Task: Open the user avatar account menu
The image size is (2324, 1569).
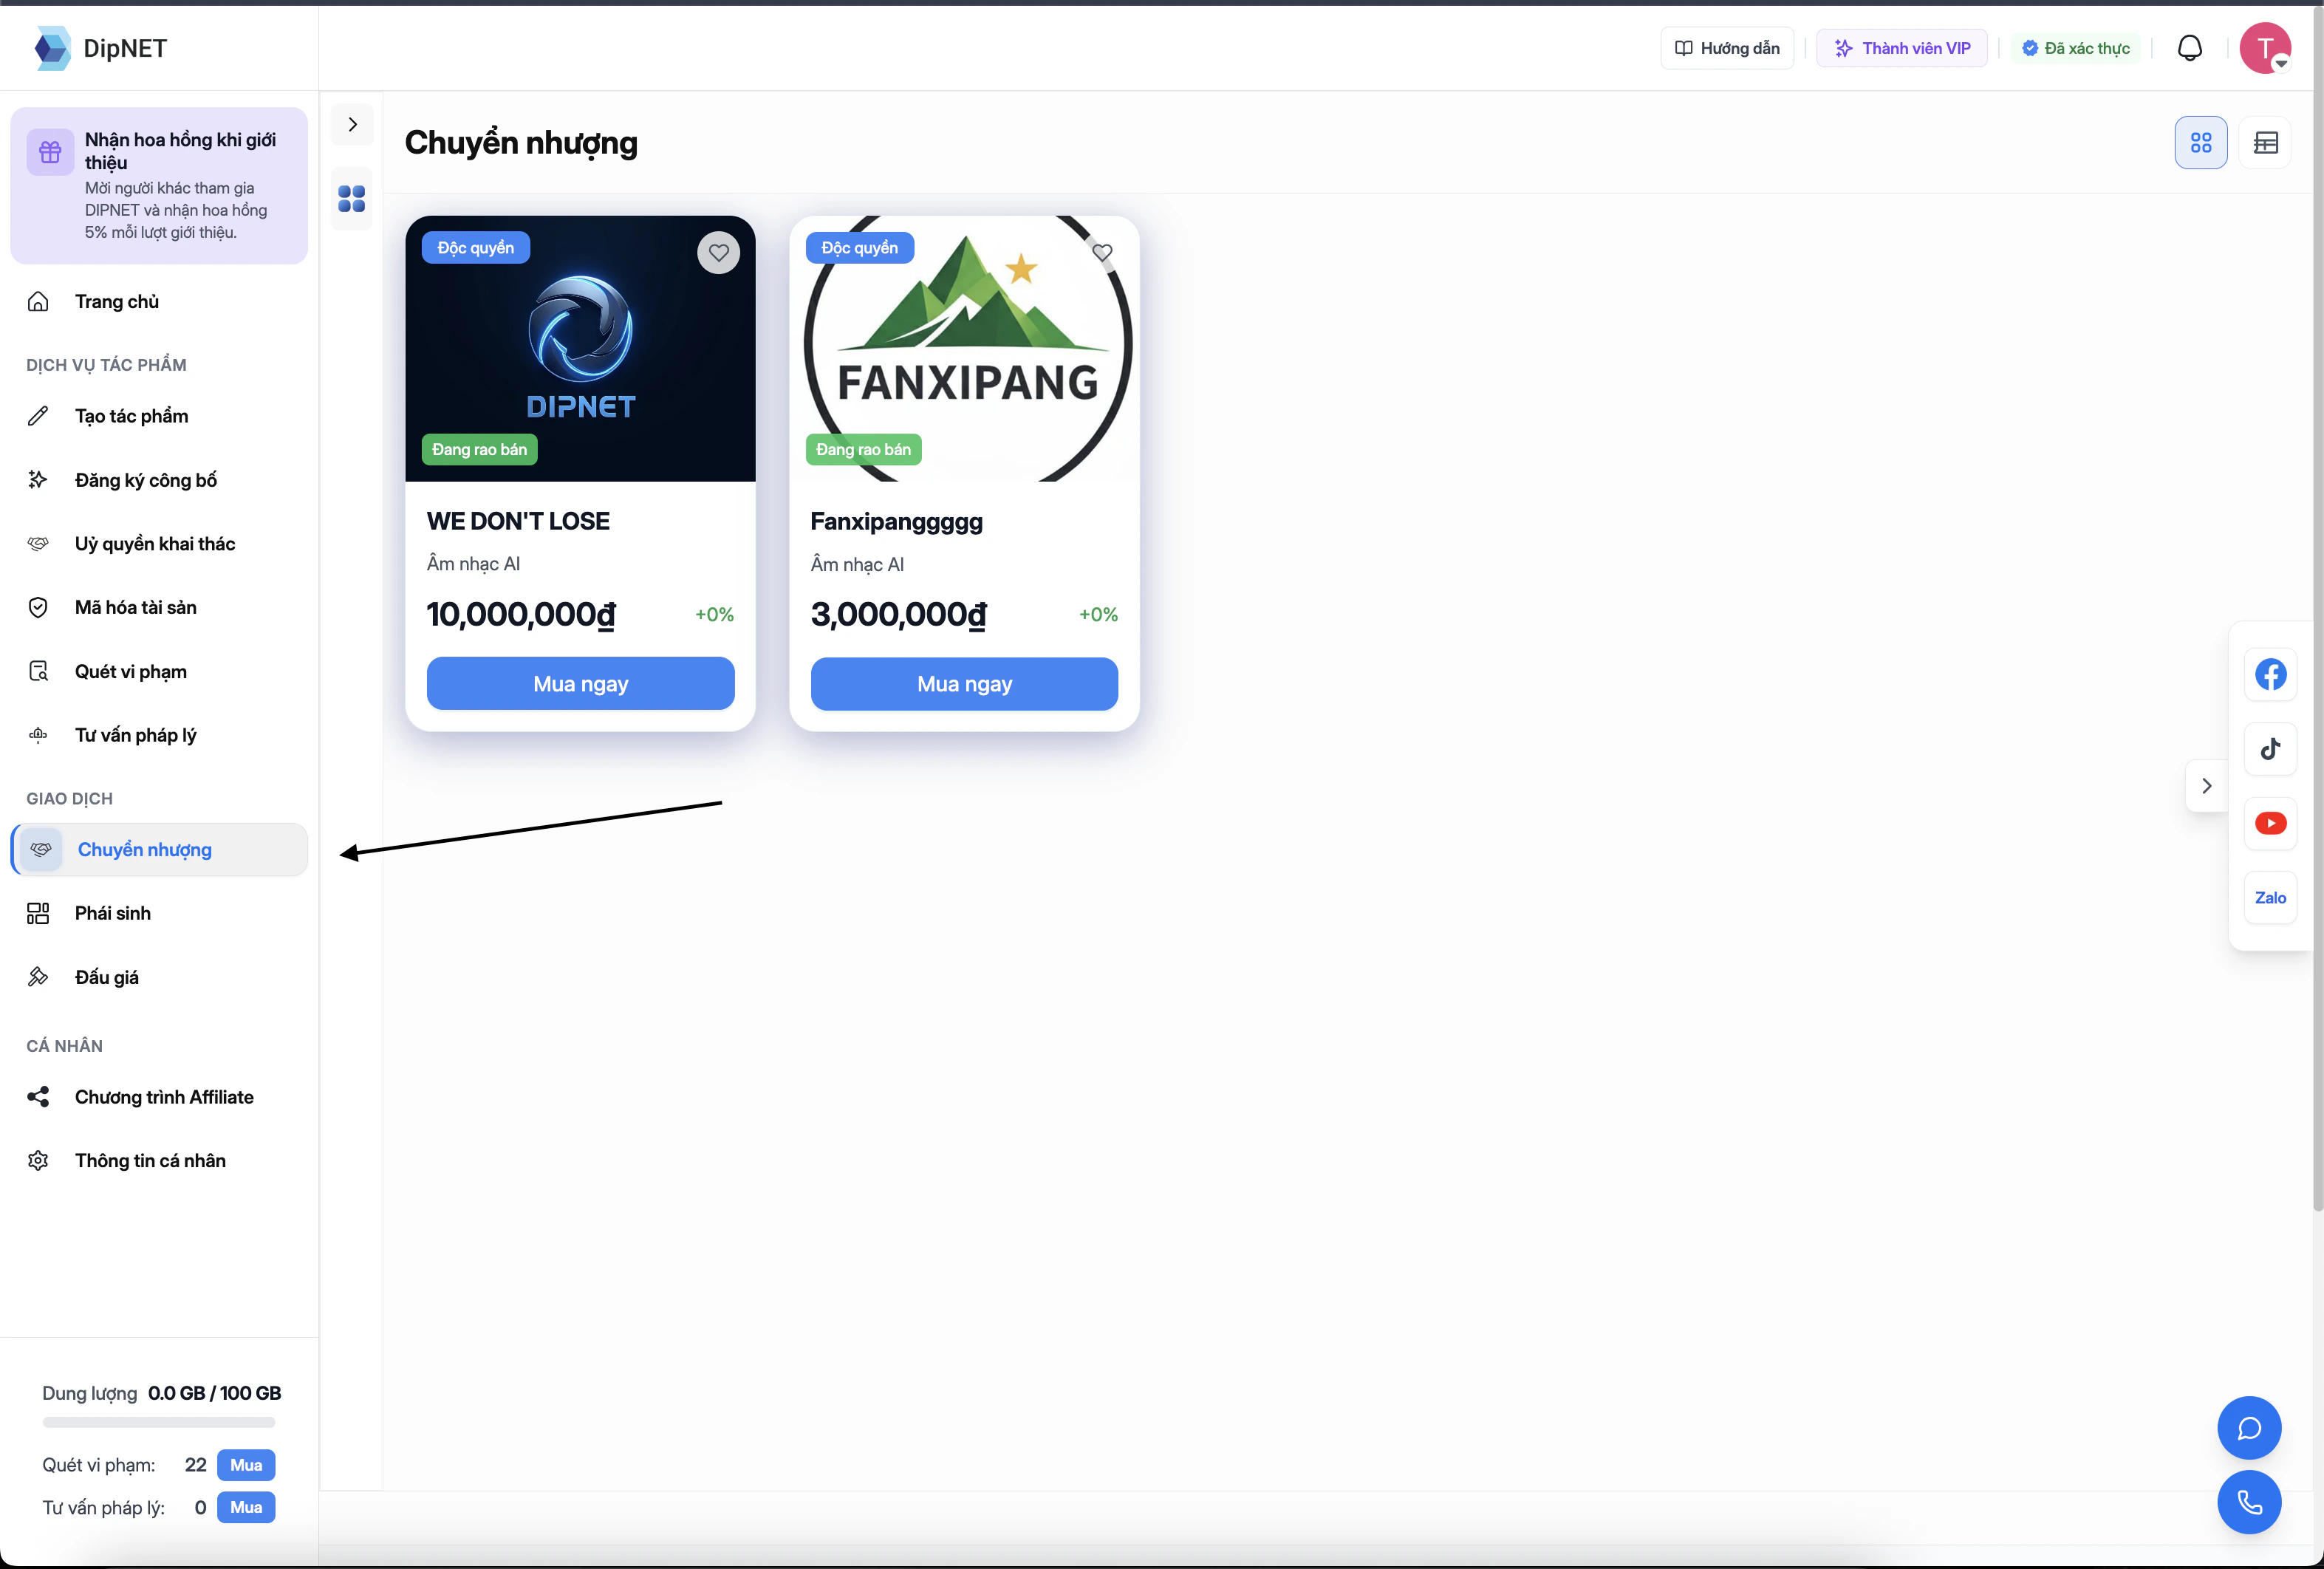Action: (x=2265, y=48)
